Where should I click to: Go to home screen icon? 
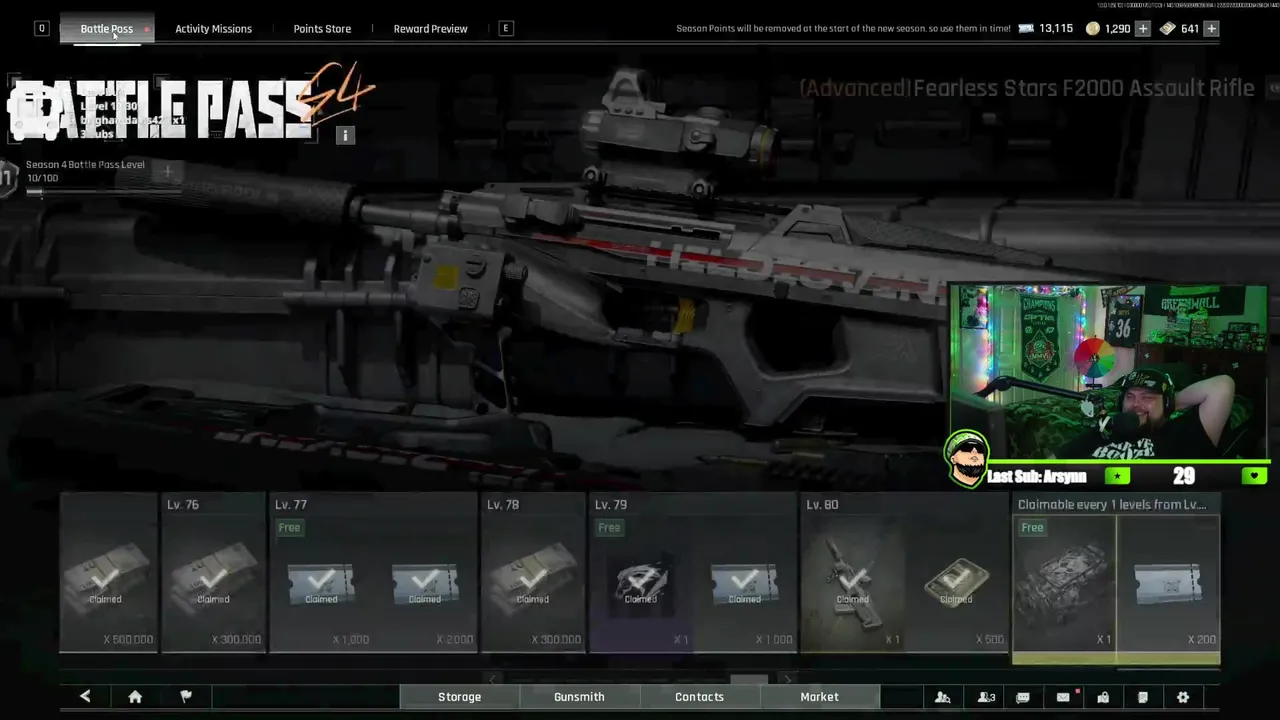point(135,697)
